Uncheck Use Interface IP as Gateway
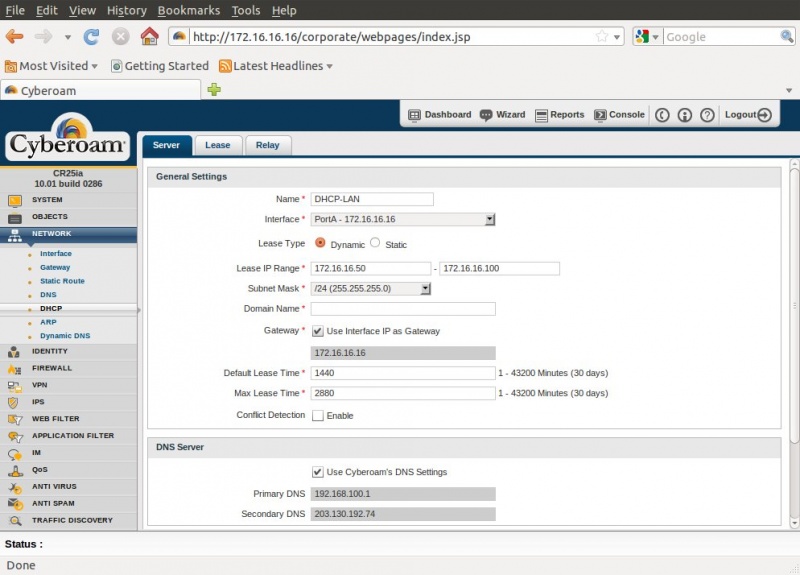 (318, 331)
